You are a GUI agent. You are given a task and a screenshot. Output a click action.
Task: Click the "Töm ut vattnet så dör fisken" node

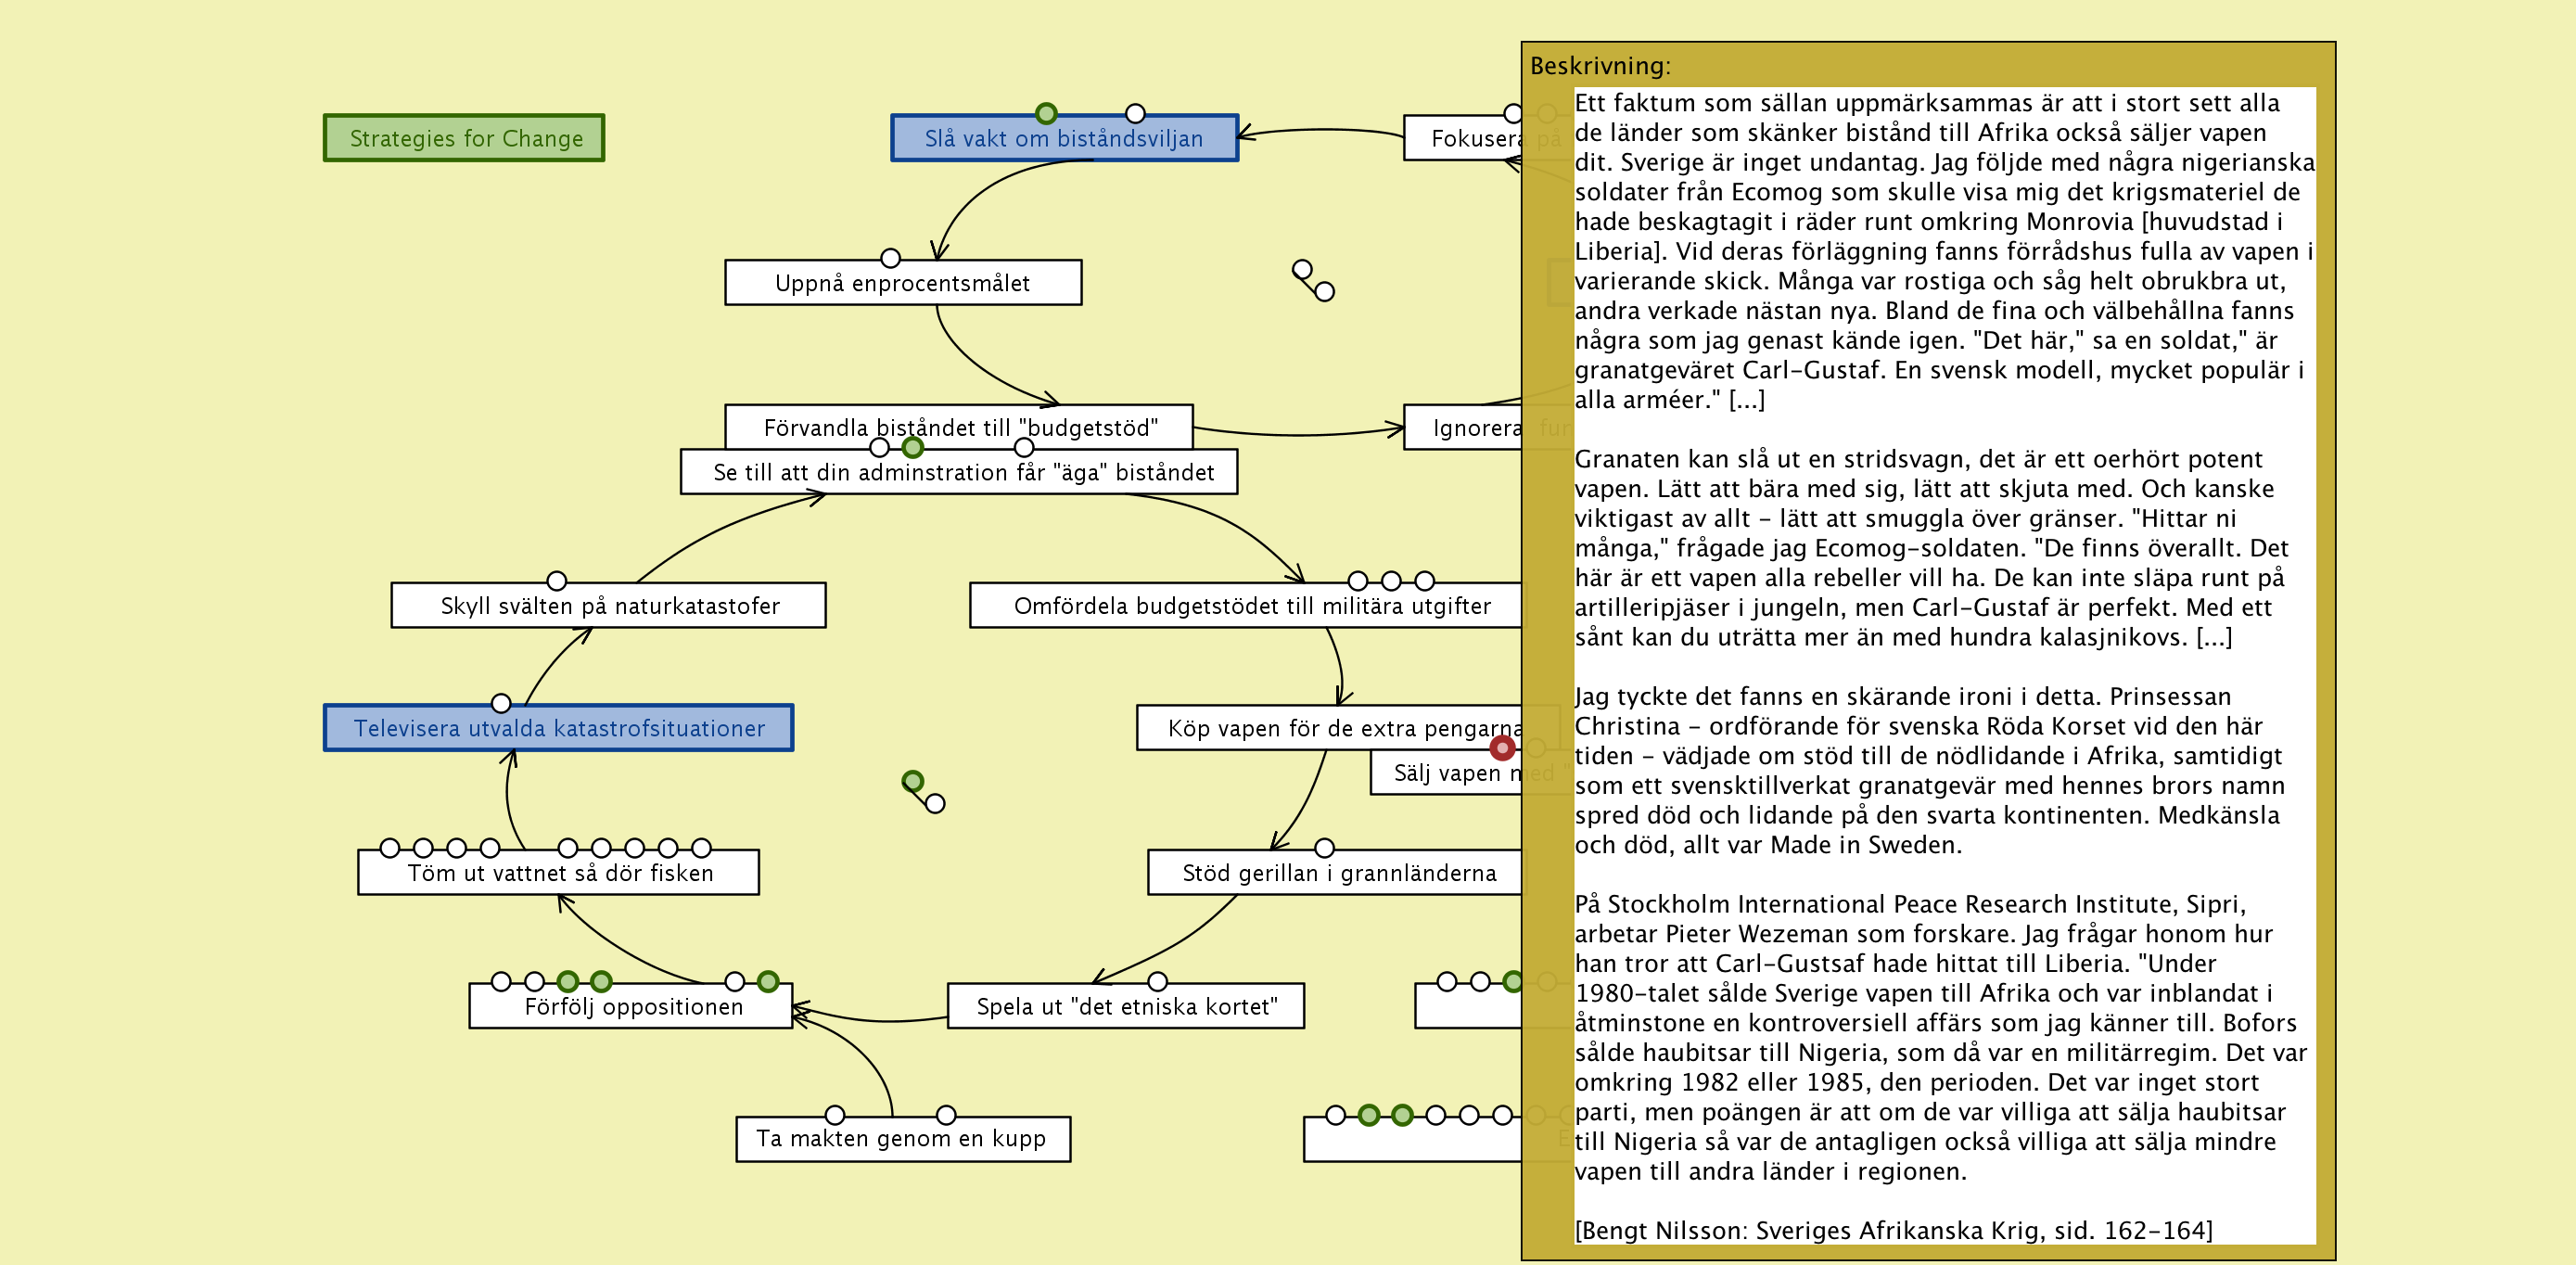tap(558, 873)
